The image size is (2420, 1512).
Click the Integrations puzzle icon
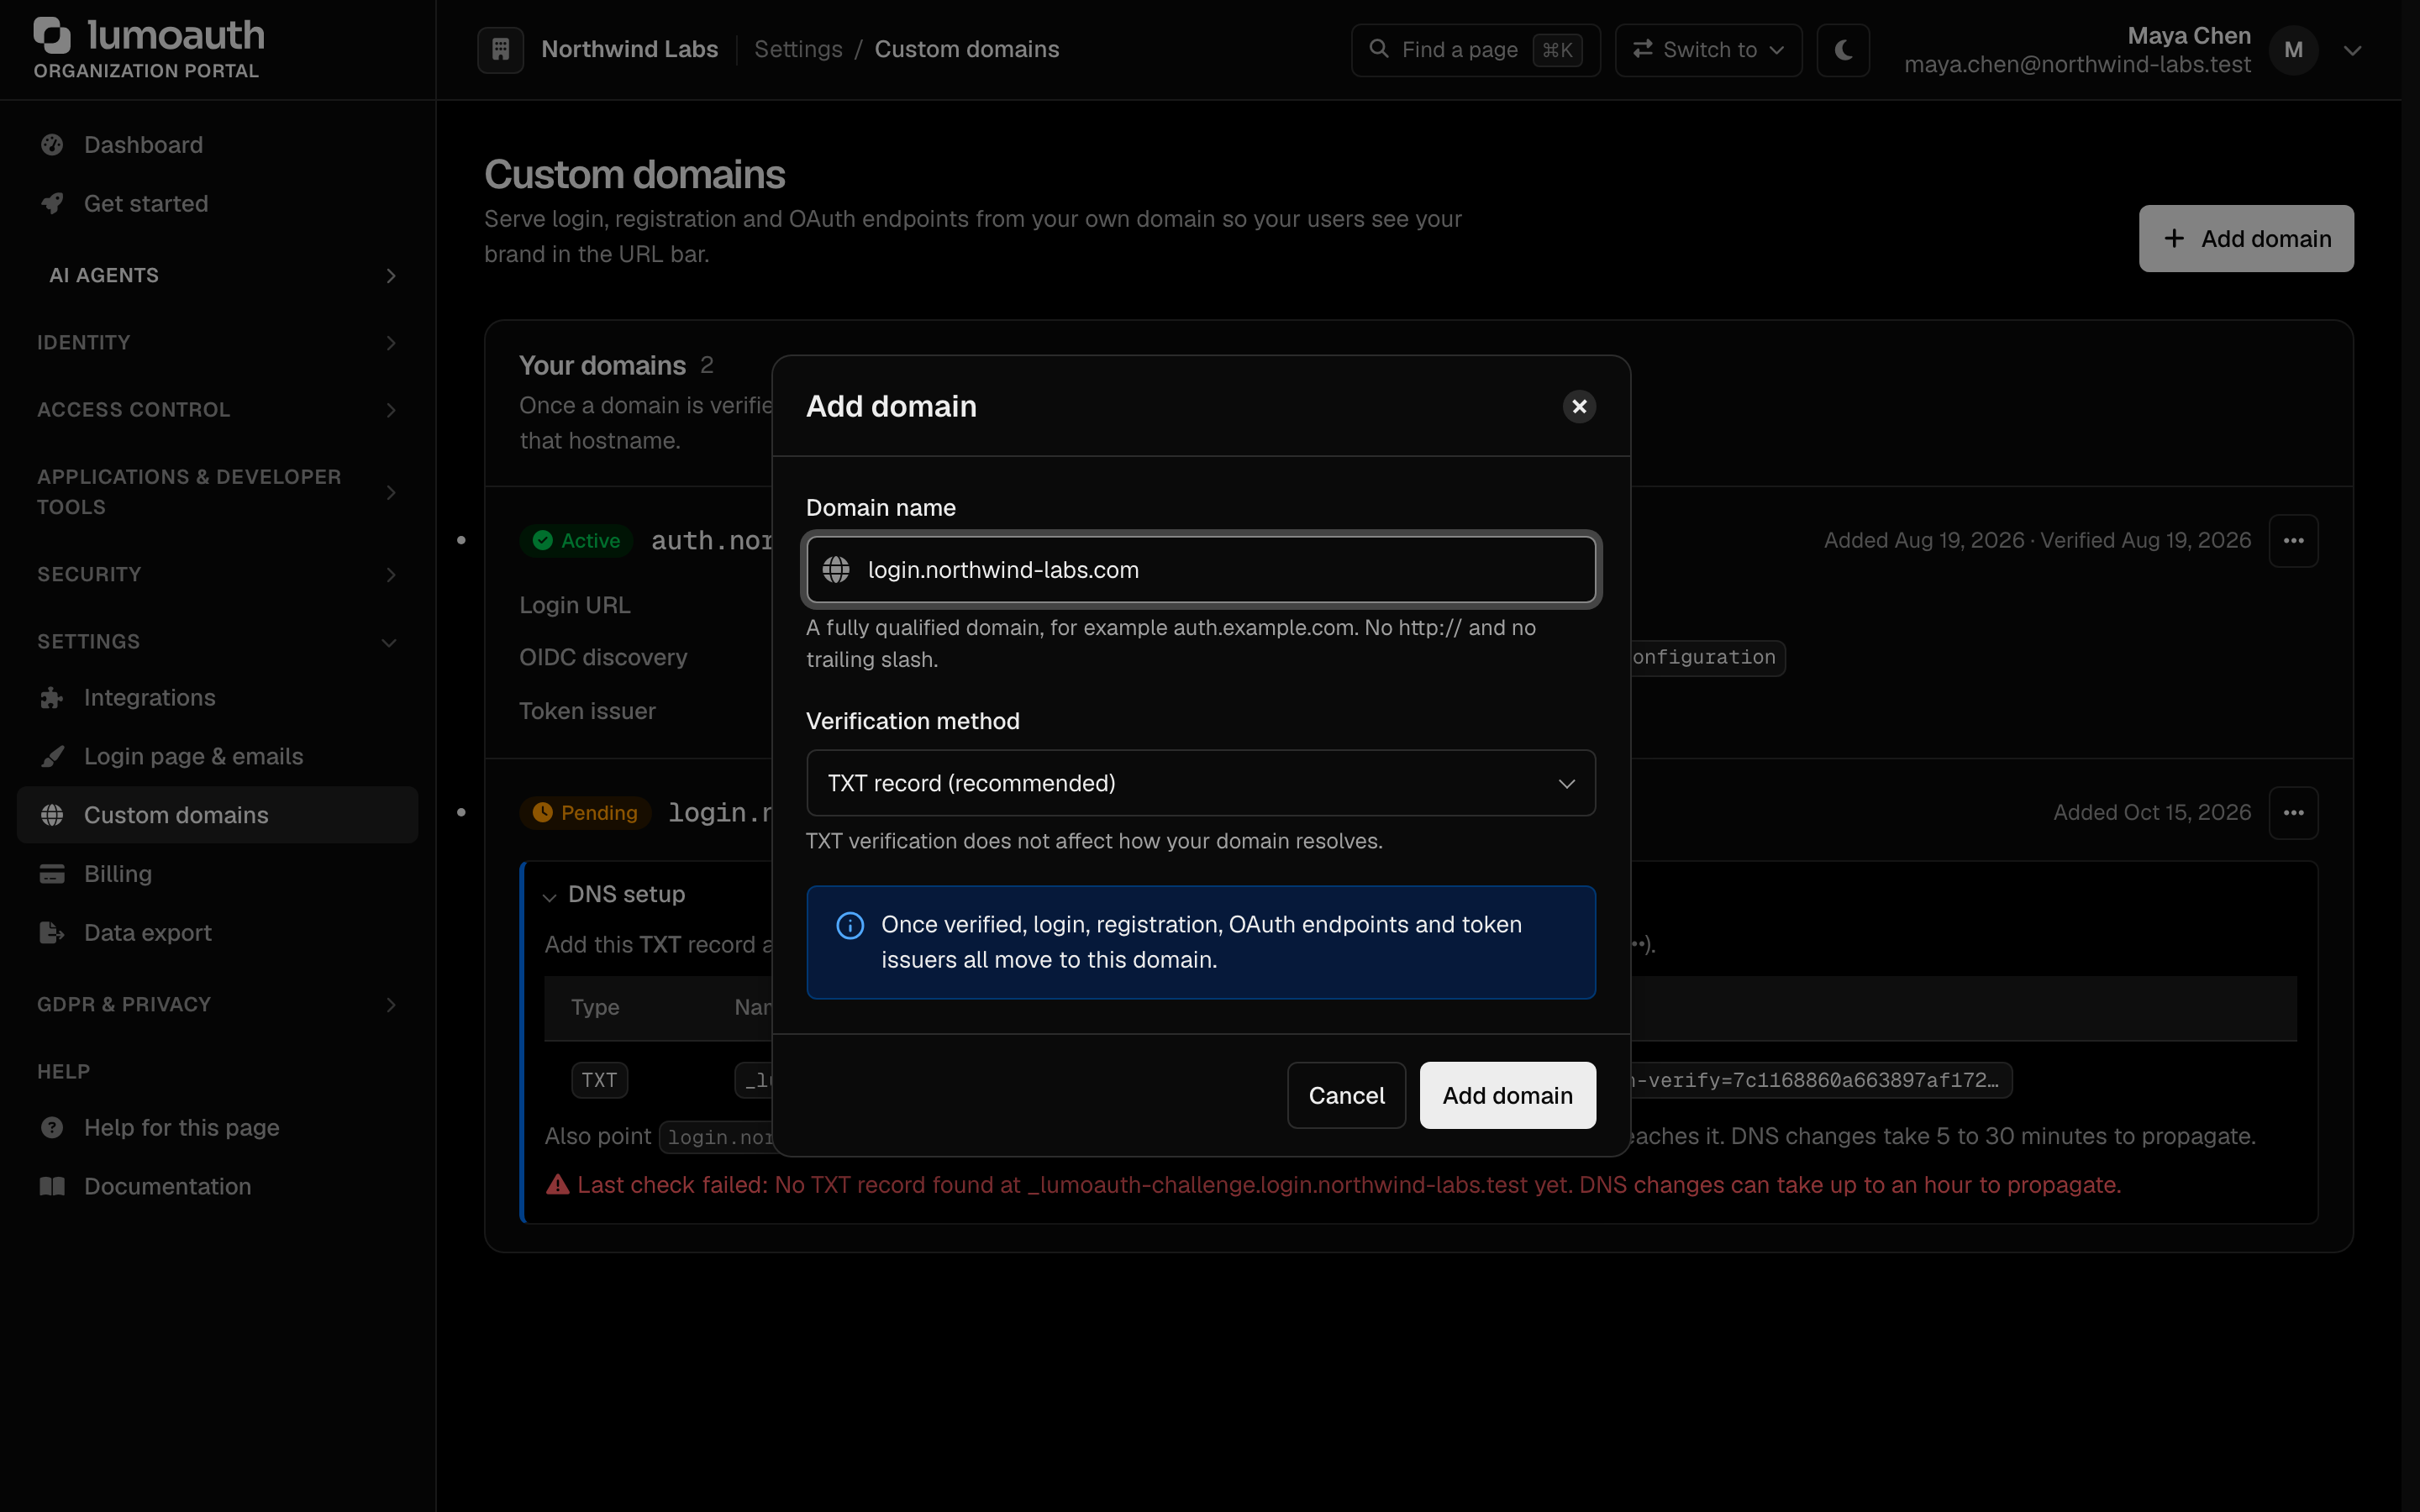coord(52,698)
